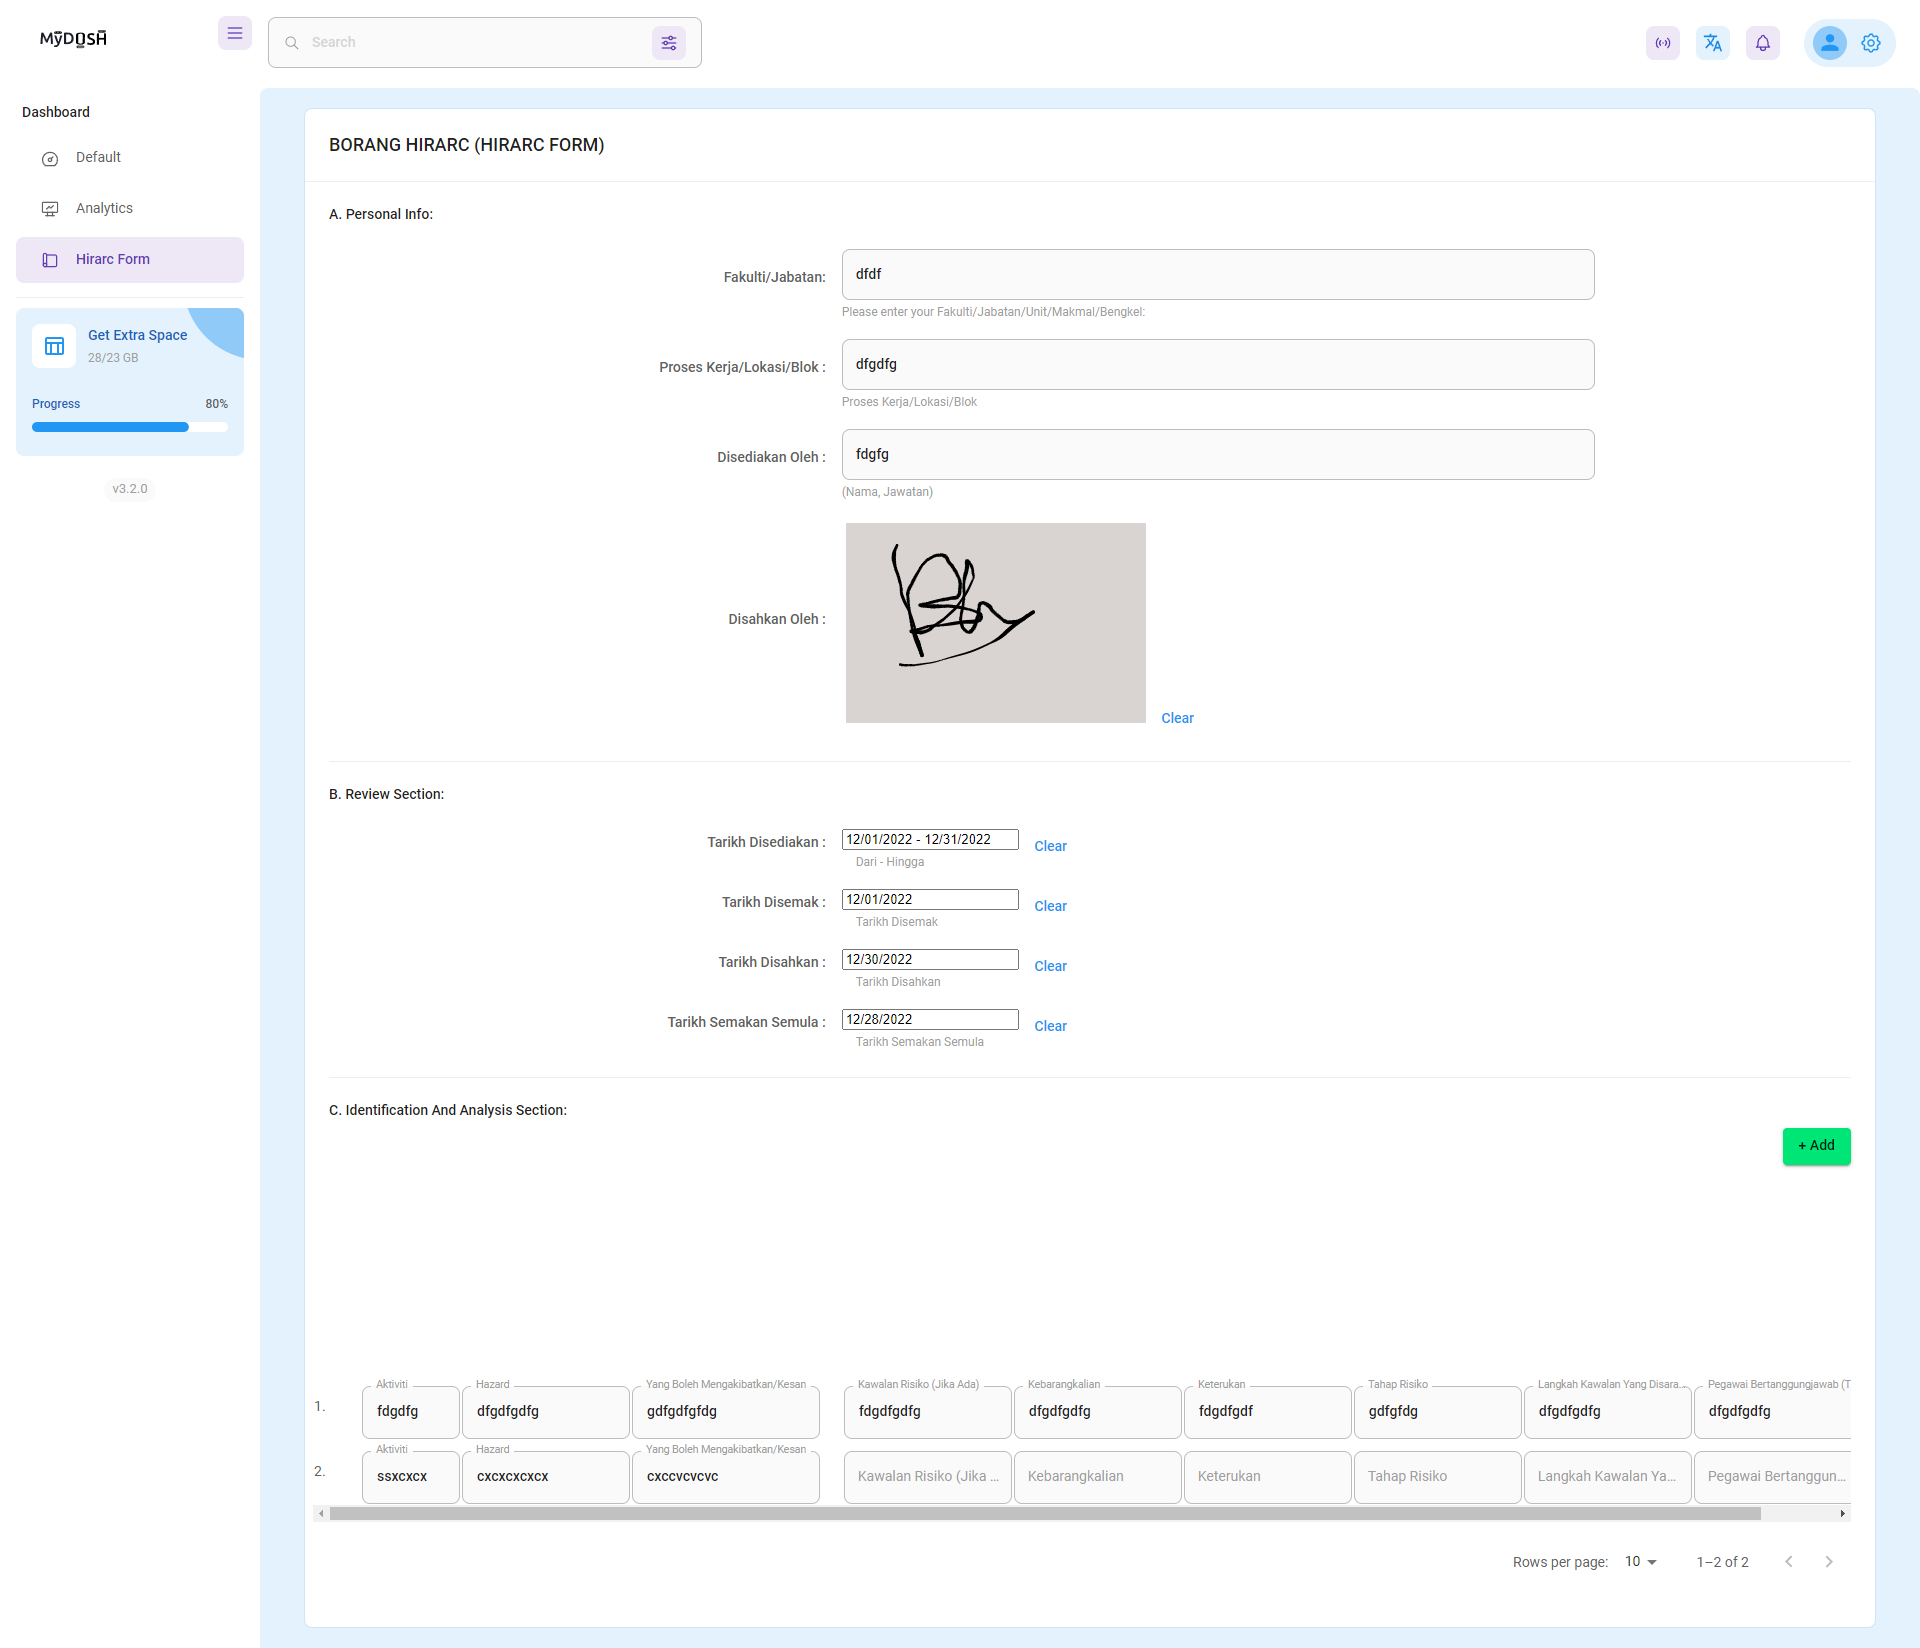
Task: Open Analytics menu item in sidebar
Action: (x=104, y=209)
